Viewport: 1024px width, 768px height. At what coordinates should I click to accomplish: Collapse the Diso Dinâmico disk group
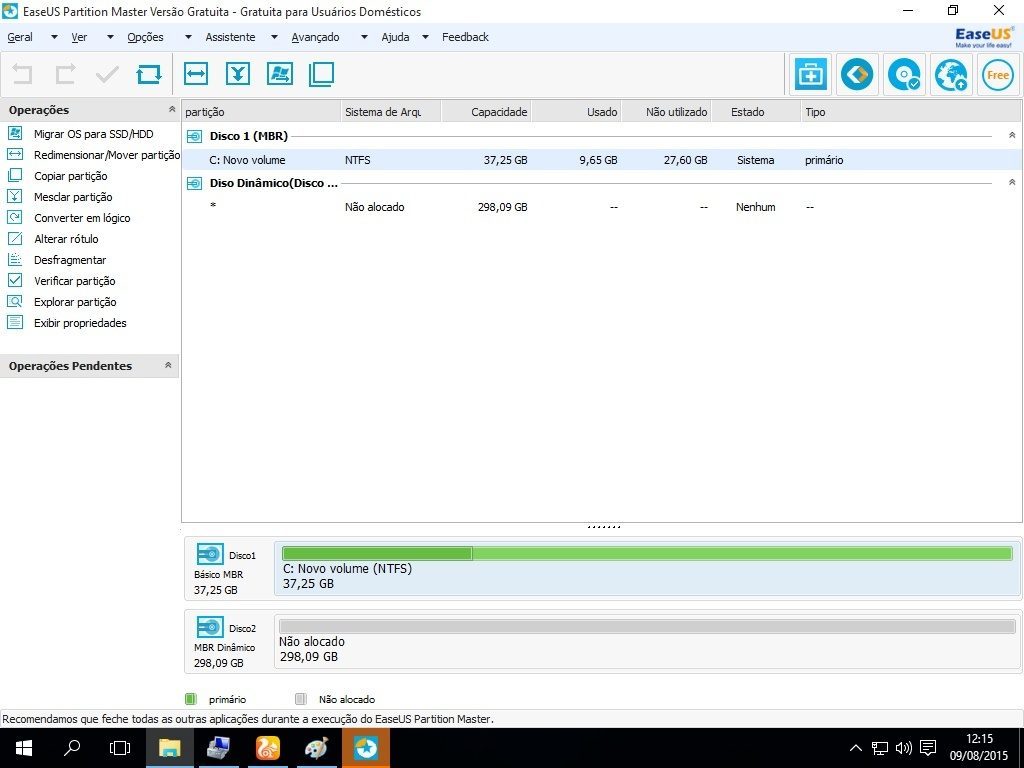click(1012, 182)
